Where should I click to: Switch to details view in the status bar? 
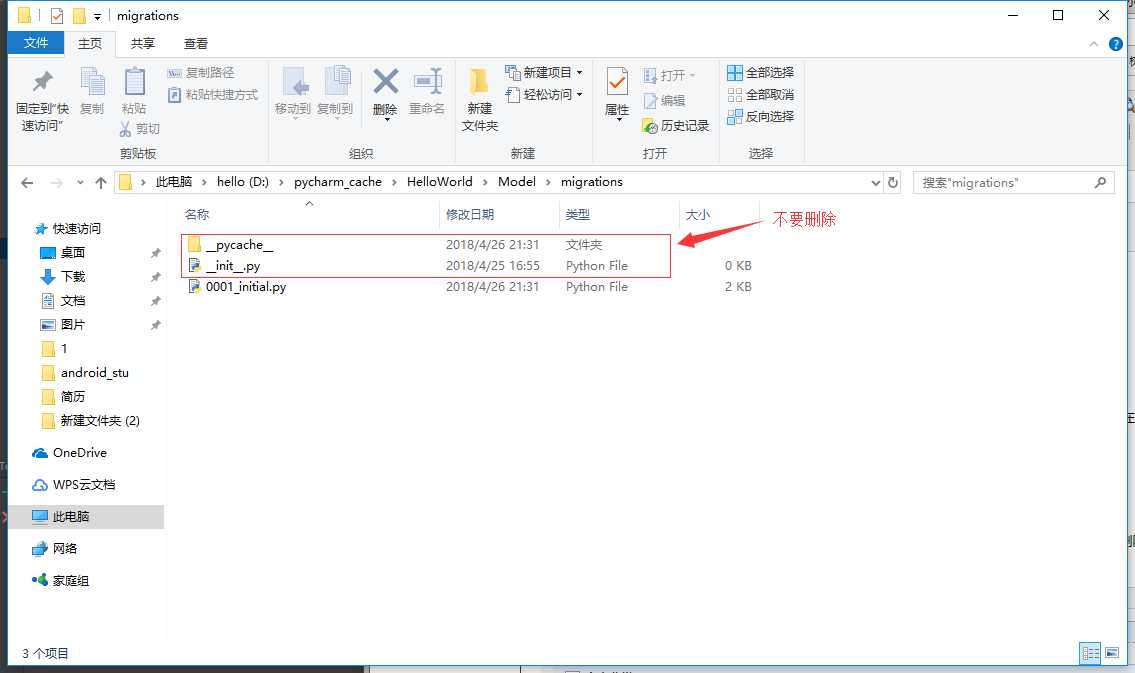pyautogui.click(x=1090, y=653)
